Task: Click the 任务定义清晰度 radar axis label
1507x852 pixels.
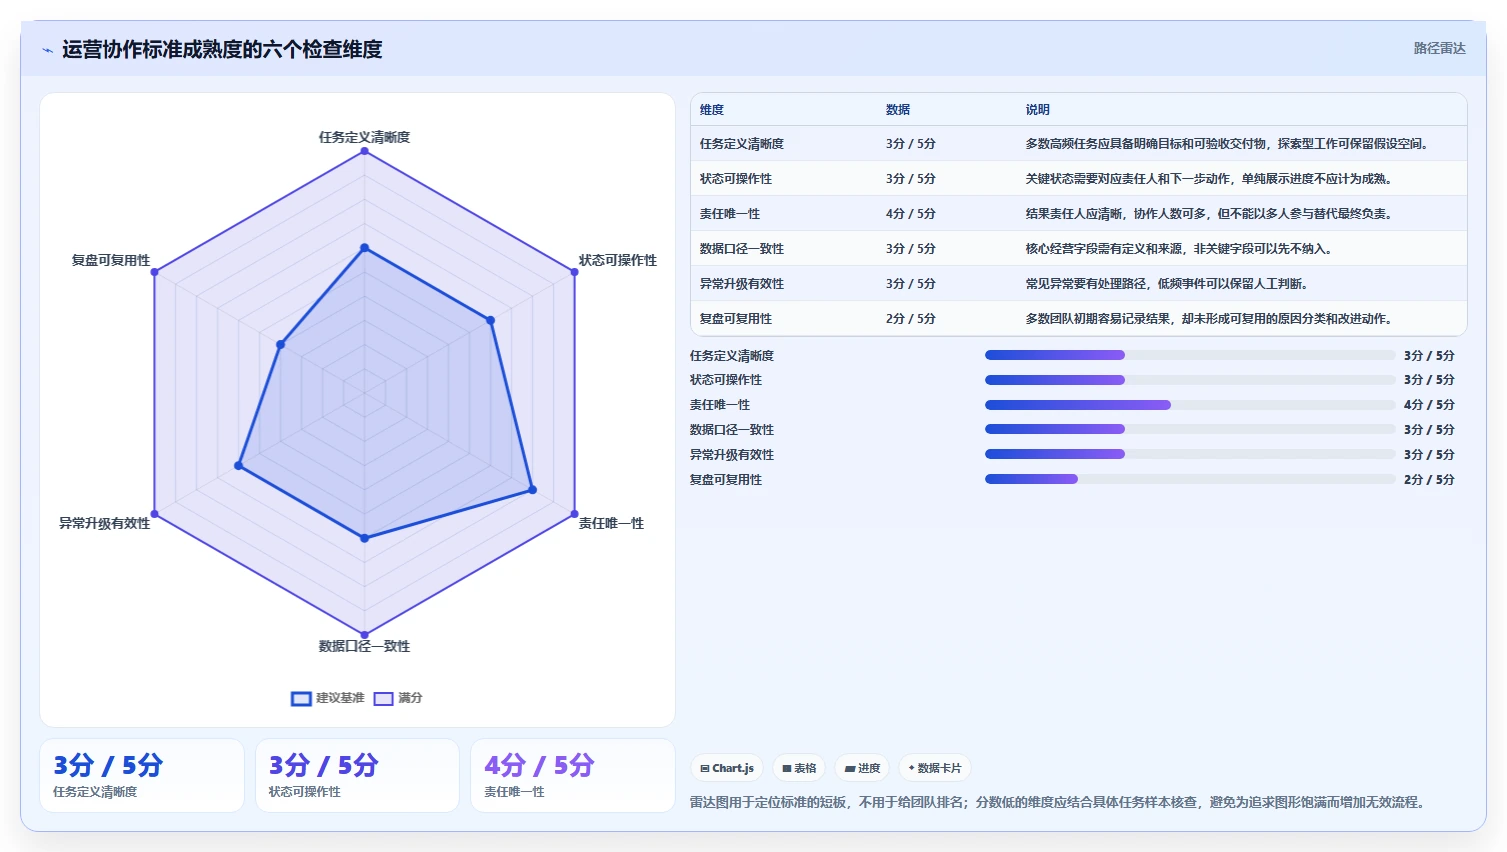Action: click(x=364, y=137)
